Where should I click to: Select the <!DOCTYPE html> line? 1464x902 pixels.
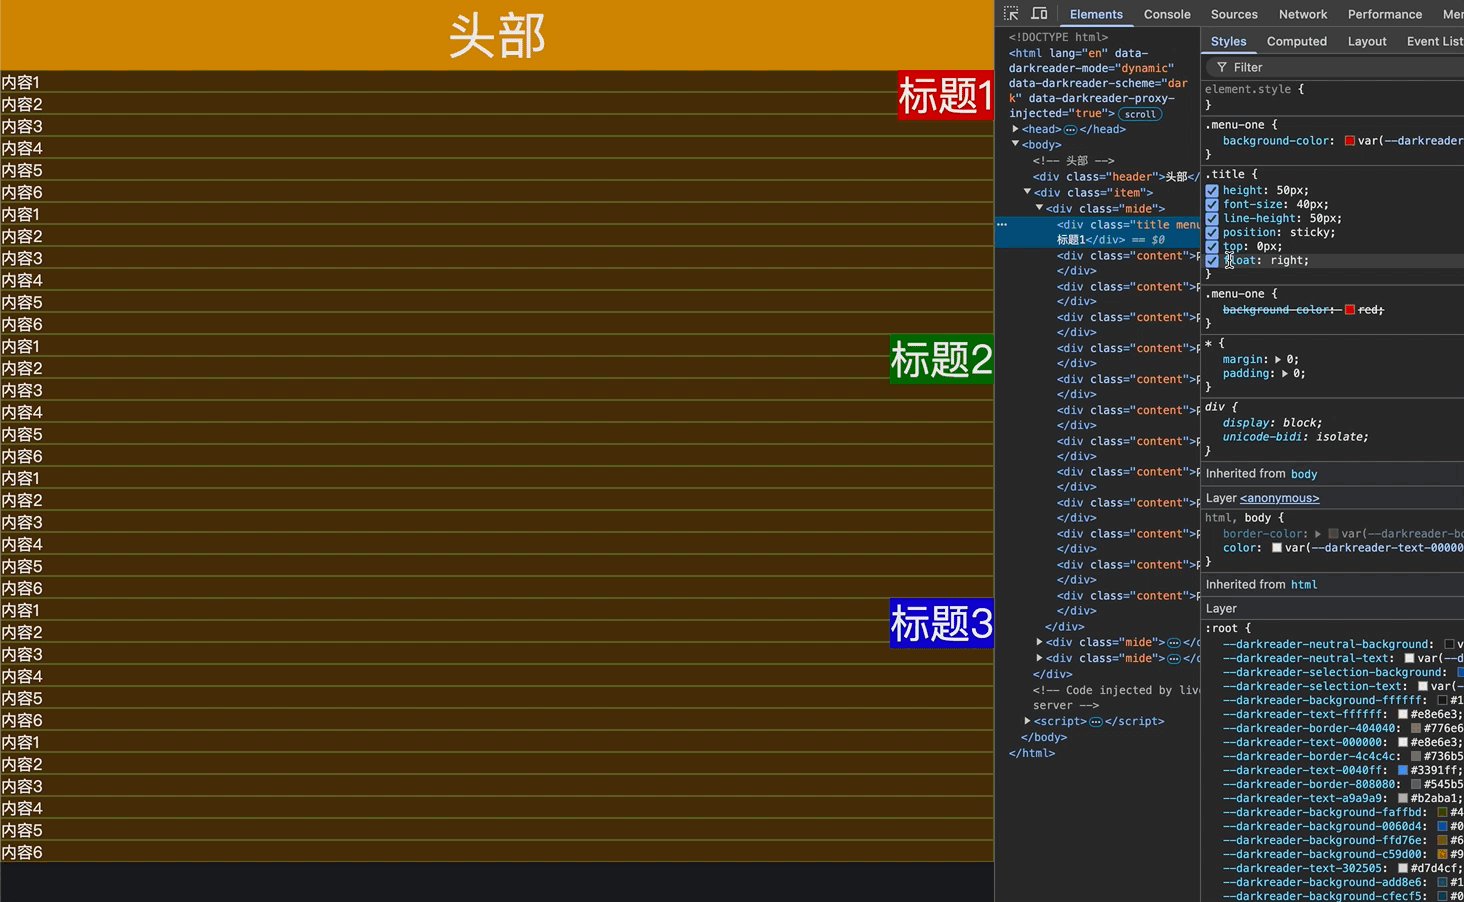coord(1058,38)
